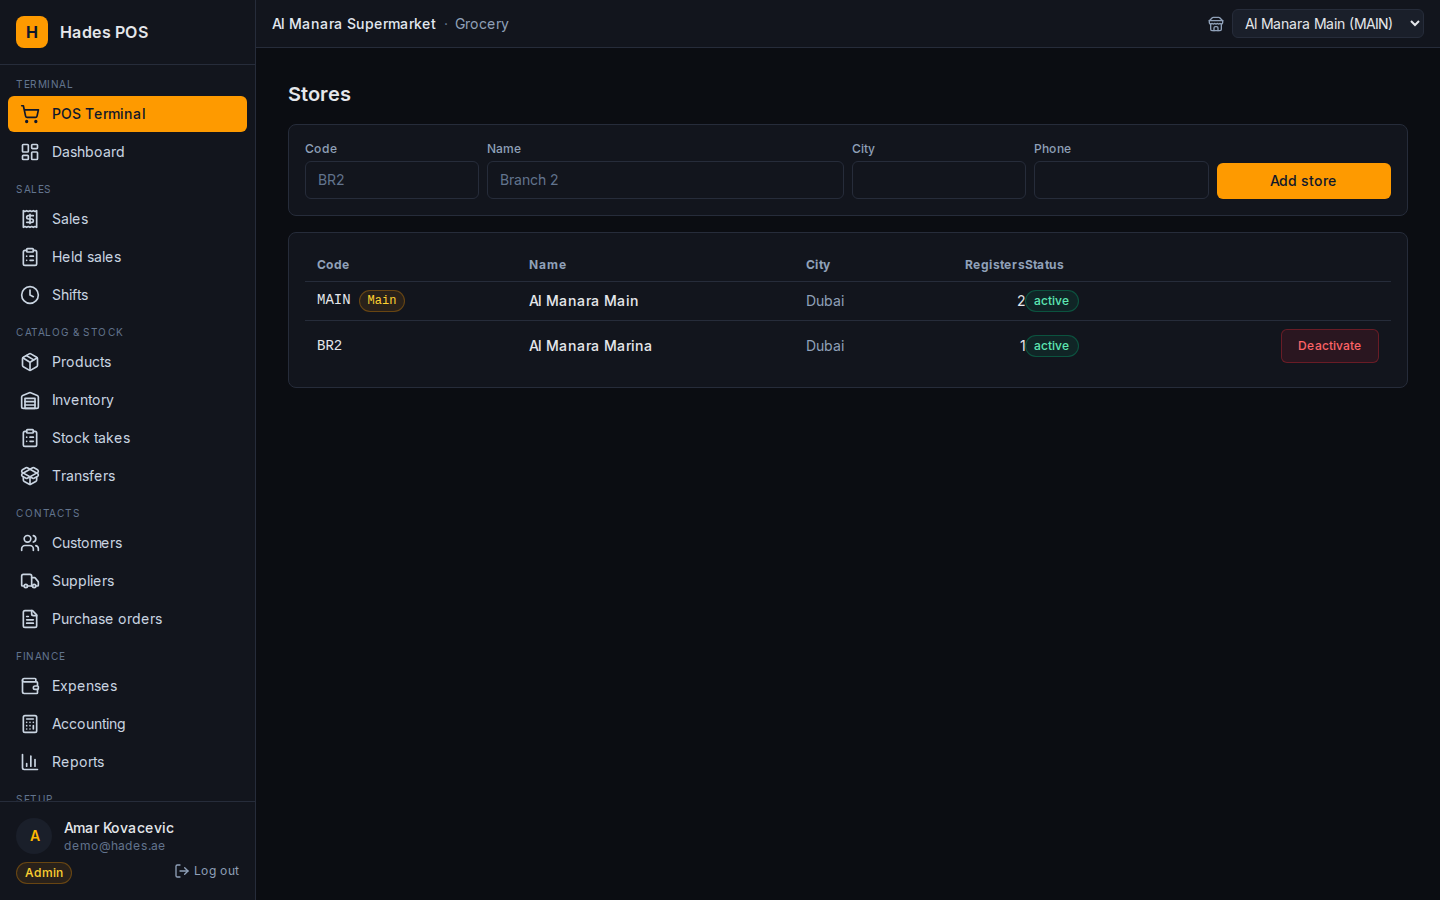Click the Stock takes clipboard icon
Image resolution: width=1440 pixels, height=900 pixels.
30,438
